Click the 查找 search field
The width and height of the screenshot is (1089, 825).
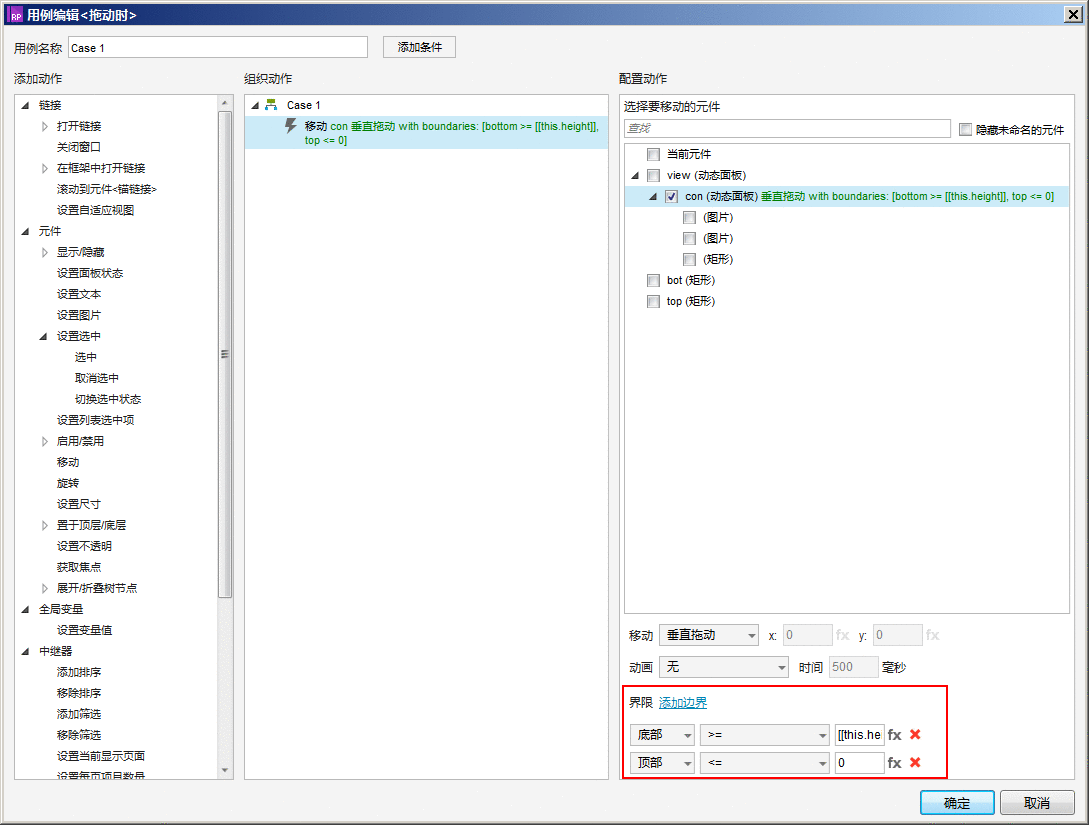[x=787, y=128]
